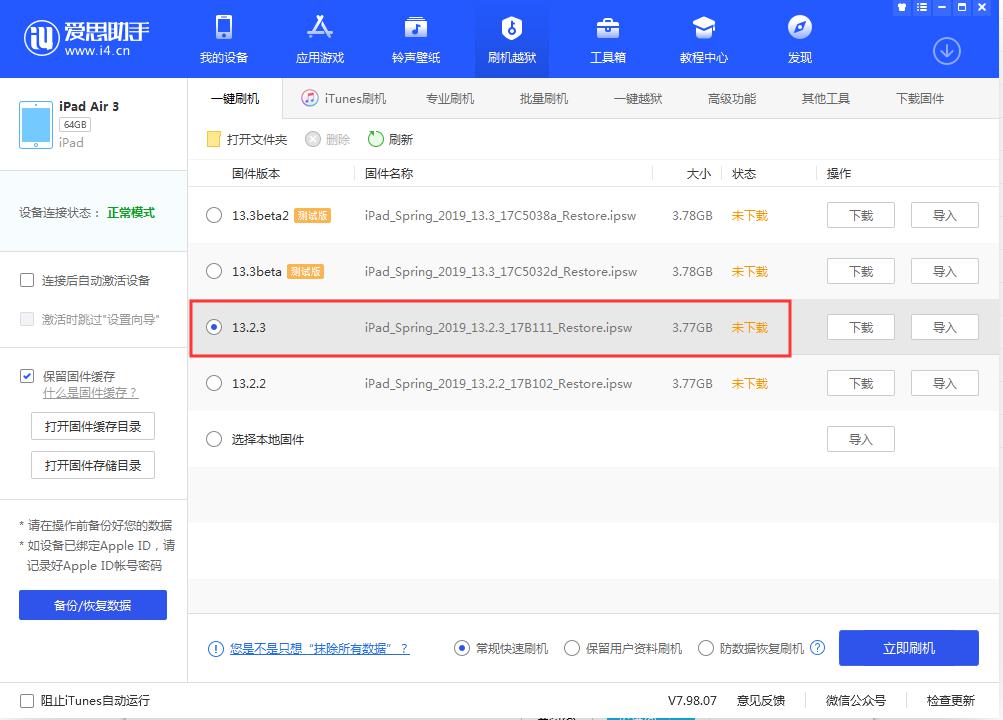Click 下载 button for 13.3beta2 firmware
1003x720 pixels.
click(x=860, y=215)
